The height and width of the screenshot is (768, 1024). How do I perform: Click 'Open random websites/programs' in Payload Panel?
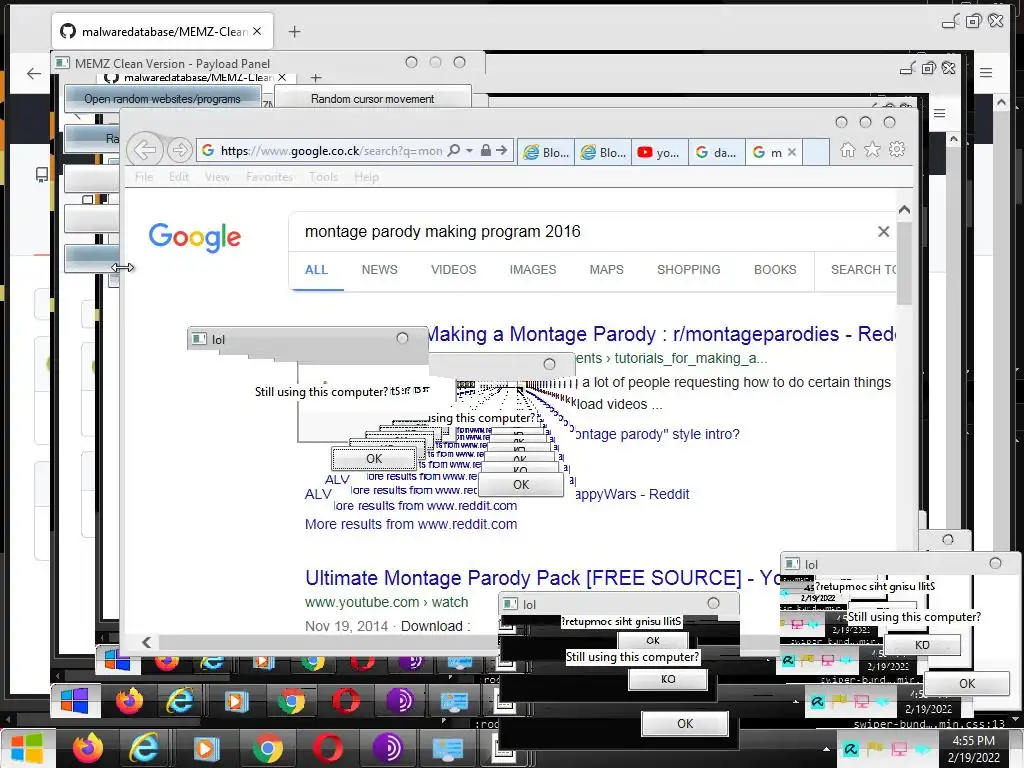point(162,99)
